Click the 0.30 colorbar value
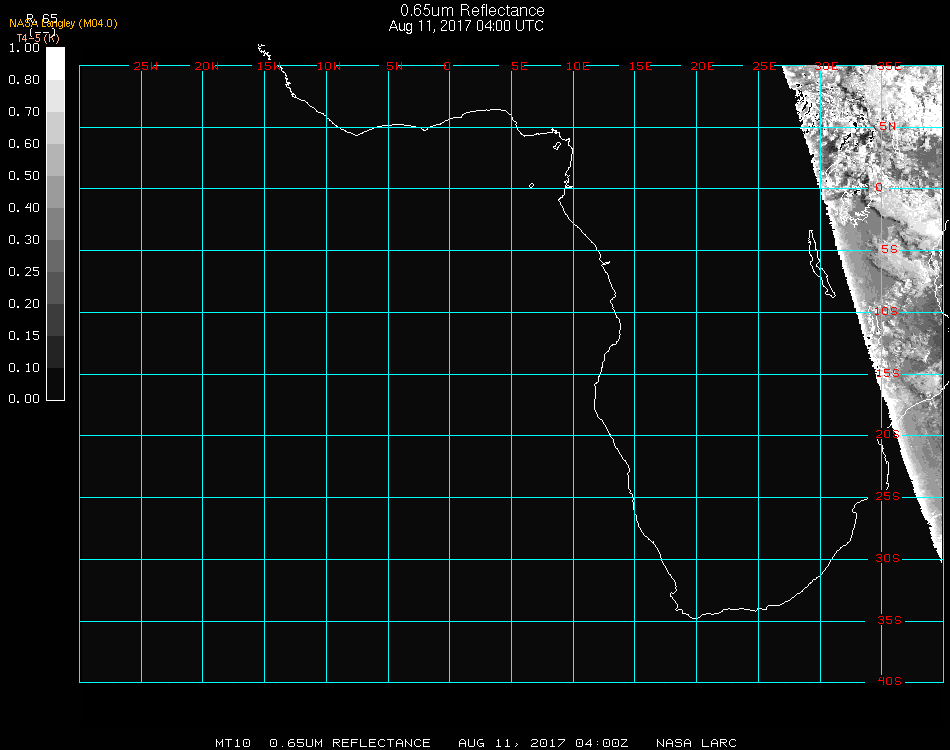Screen dimensions: 950x750 [24, 240]
